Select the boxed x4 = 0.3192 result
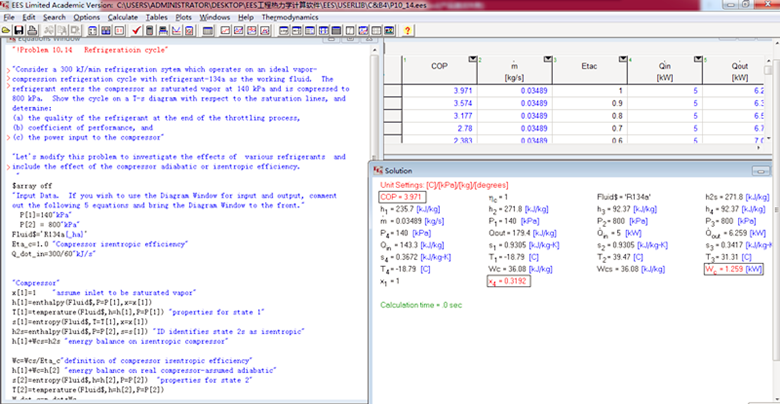Viewport: 780px width, 404px height. click(509, 281)
